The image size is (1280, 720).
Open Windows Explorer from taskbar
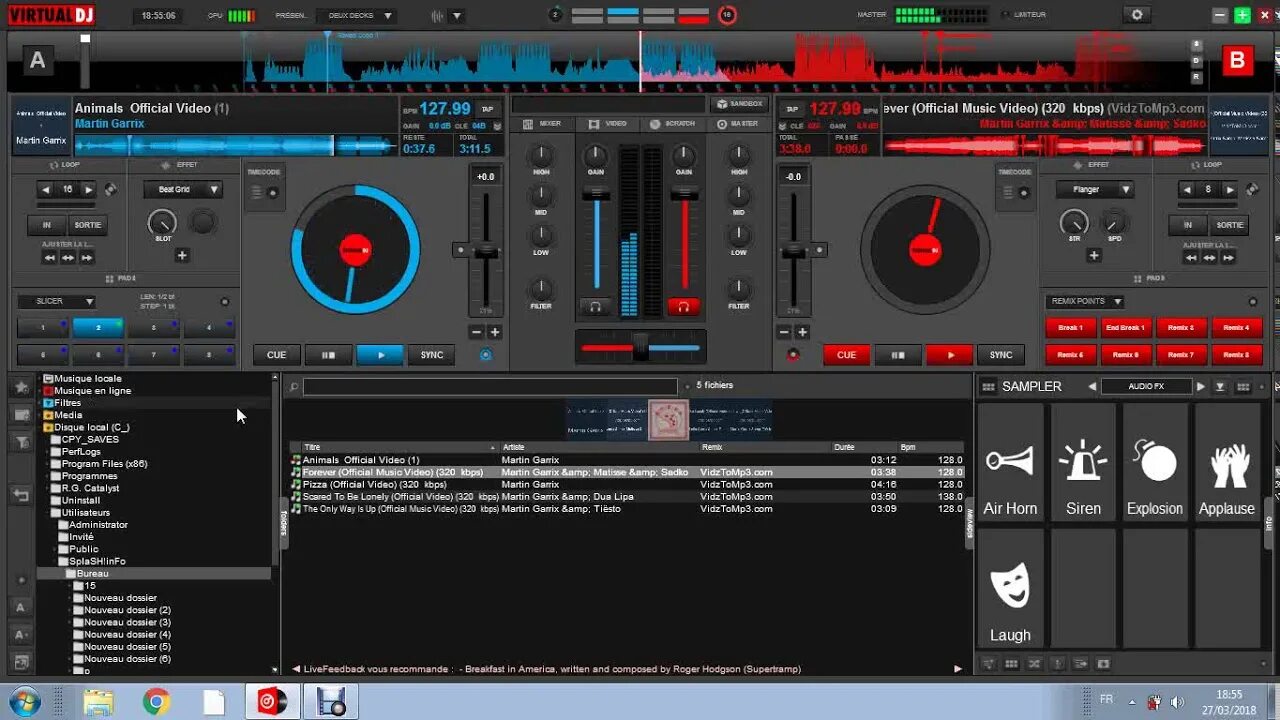point(98,703)
